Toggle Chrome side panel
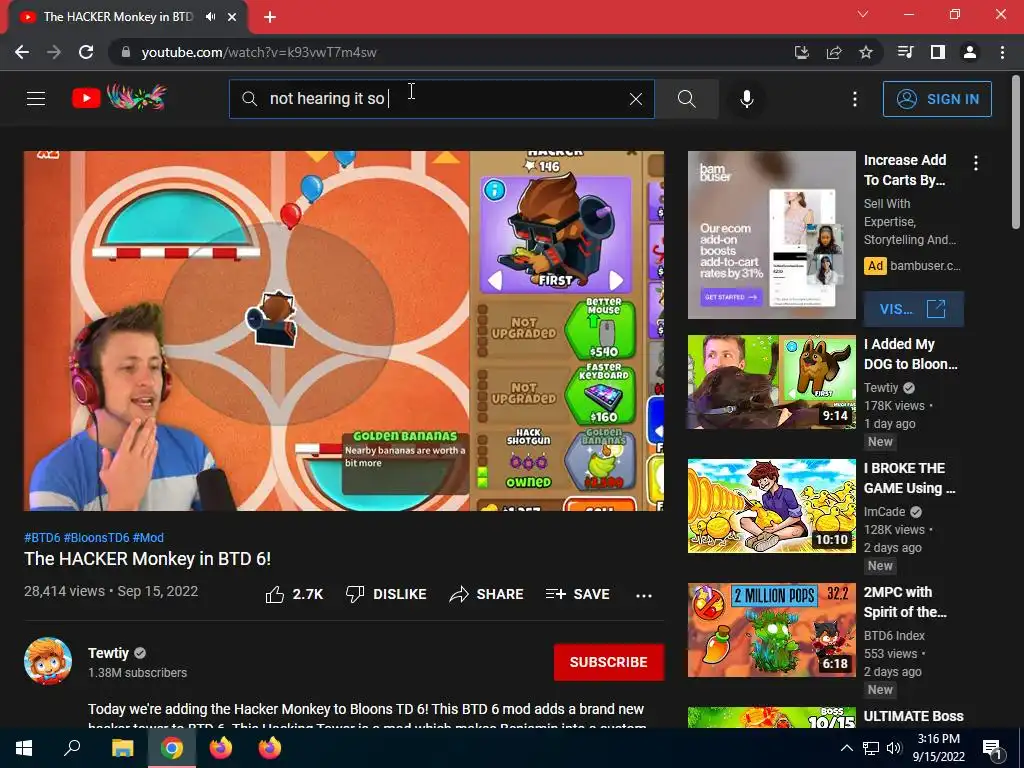The width and height of the screenshot is (1024, 768). coord(938,52)
